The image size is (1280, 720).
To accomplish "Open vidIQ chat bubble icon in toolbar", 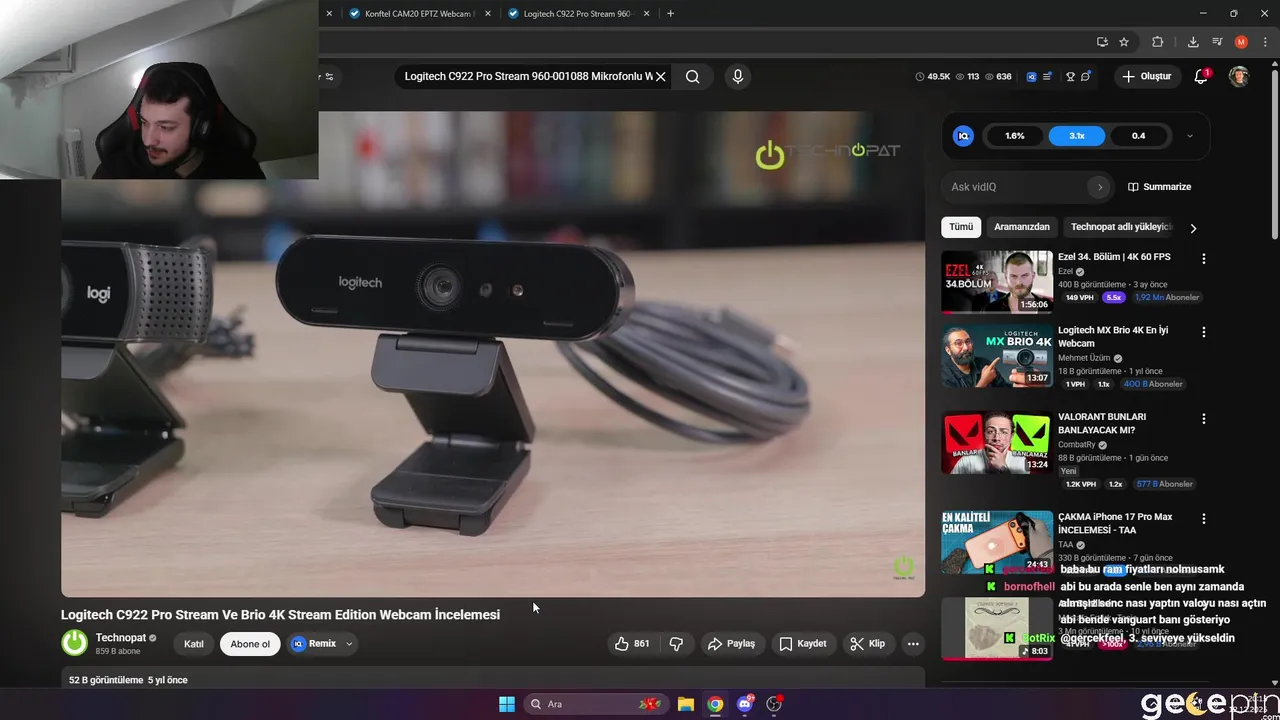I will coord(1086,76).
